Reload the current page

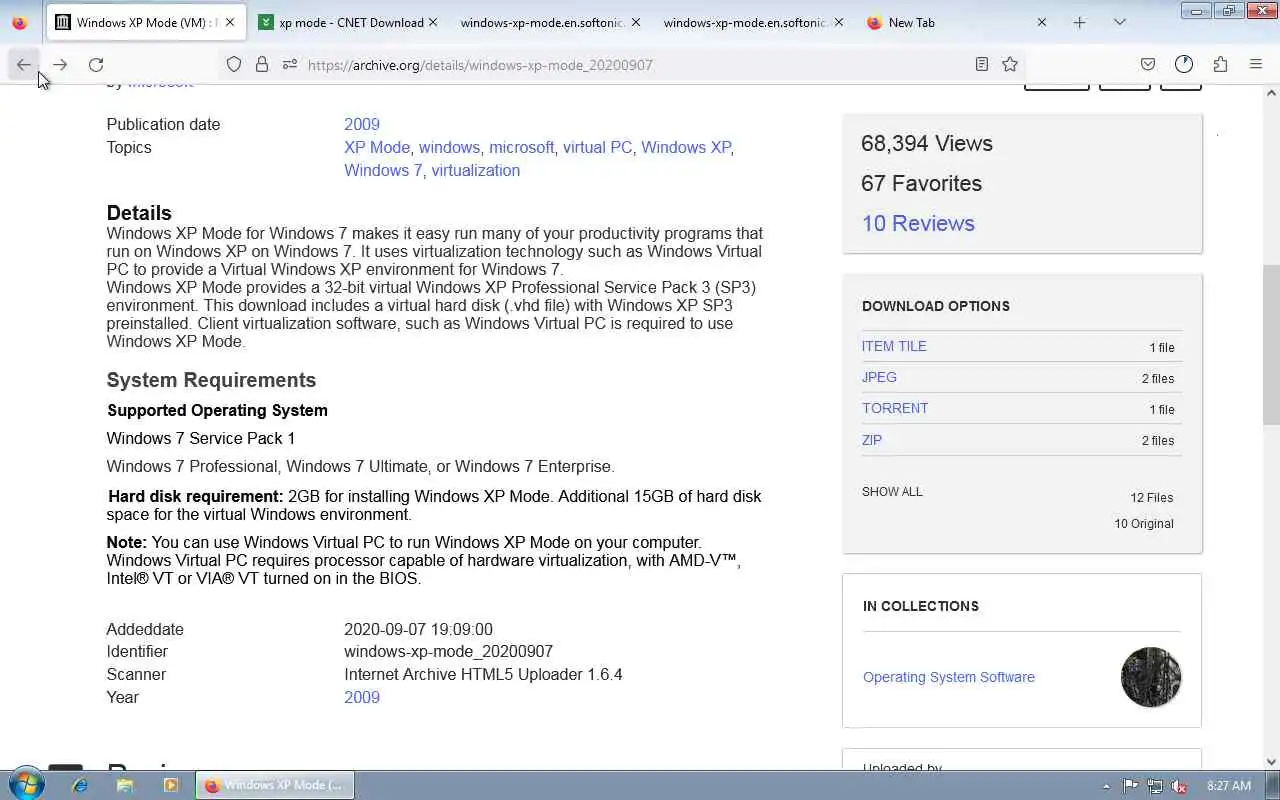[x=96, y=64]
